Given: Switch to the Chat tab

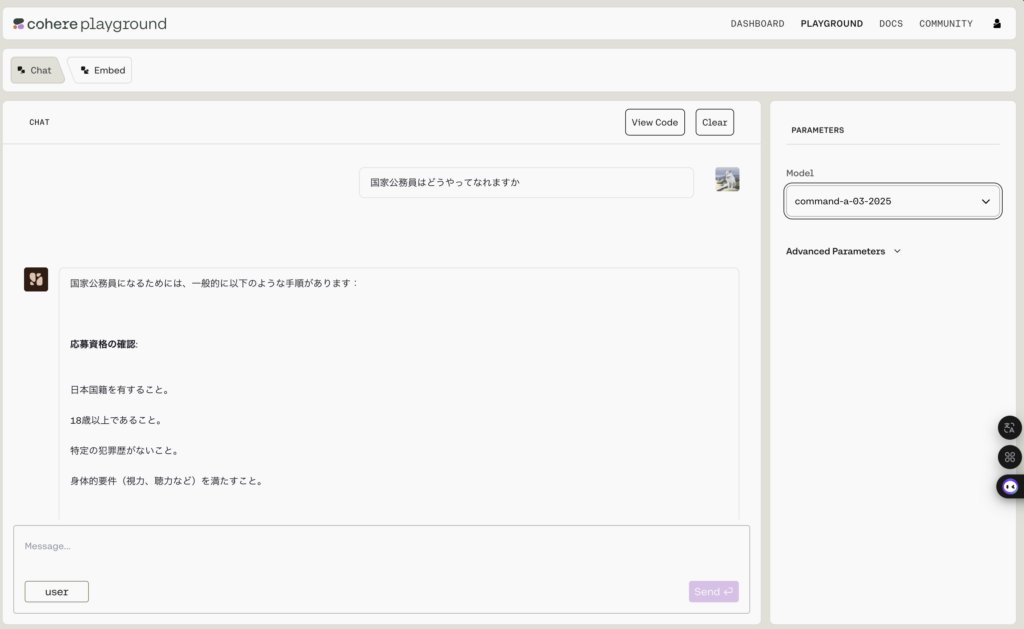Looking at the screenshot, I should click(35, 70).
